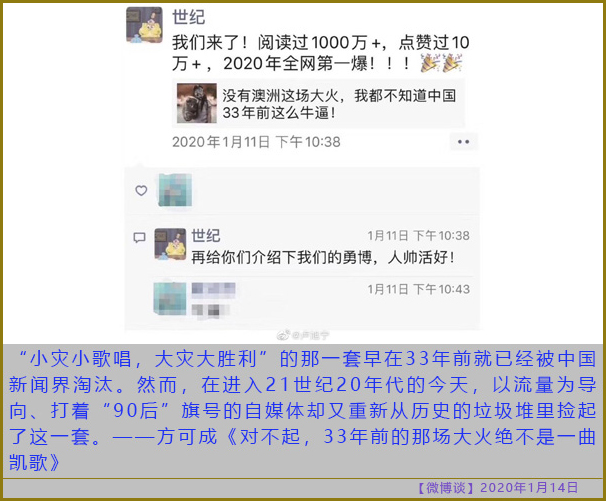This screenshot has width=606, height=501.
Task: Open 世纪's profile avatar at top
Action: tap(145, 25)
